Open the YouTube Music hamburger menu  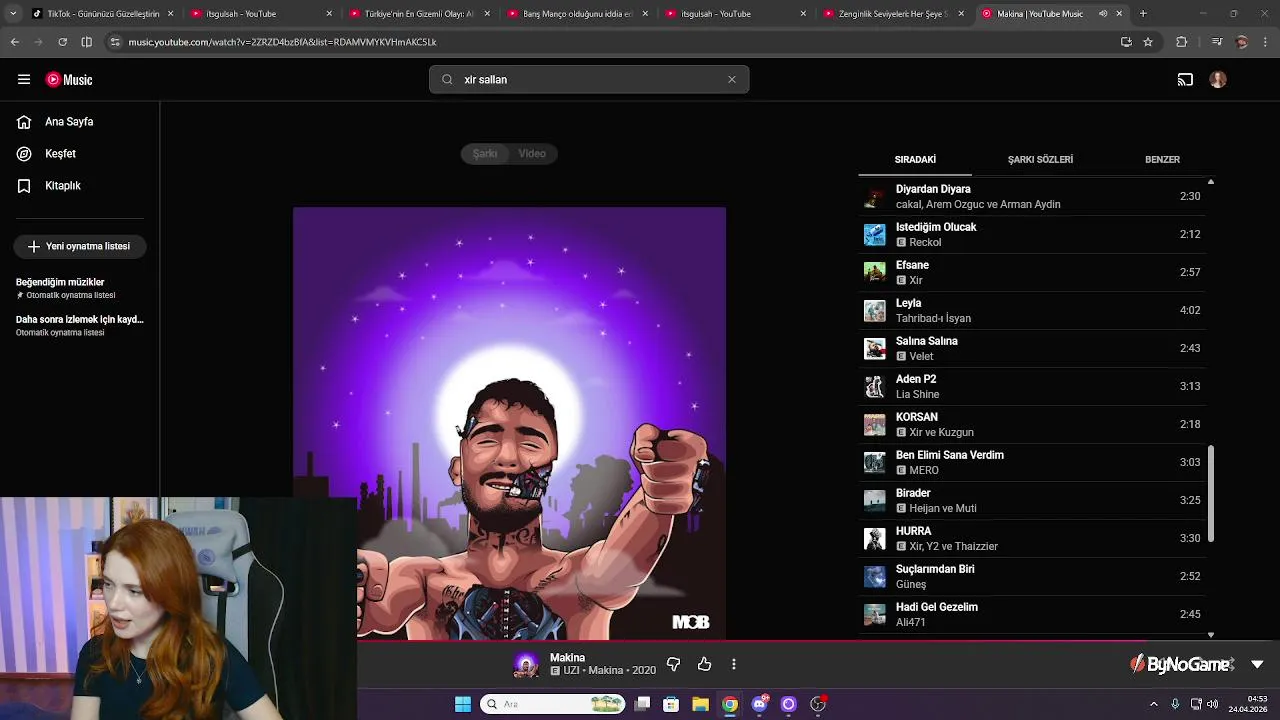pyautogui.click(x=24, y=79)
